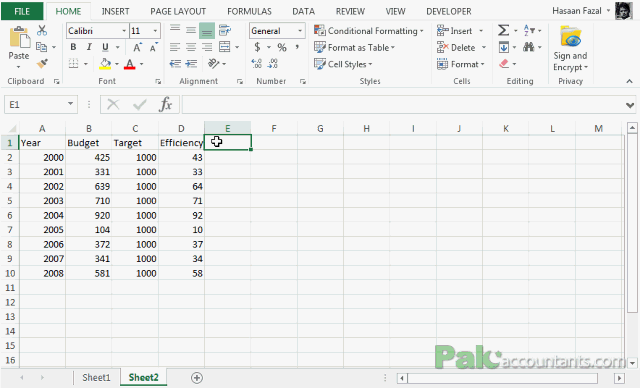640x388 pixels.
Task: Click the Cut scissors icon
Action: point(42,31)
